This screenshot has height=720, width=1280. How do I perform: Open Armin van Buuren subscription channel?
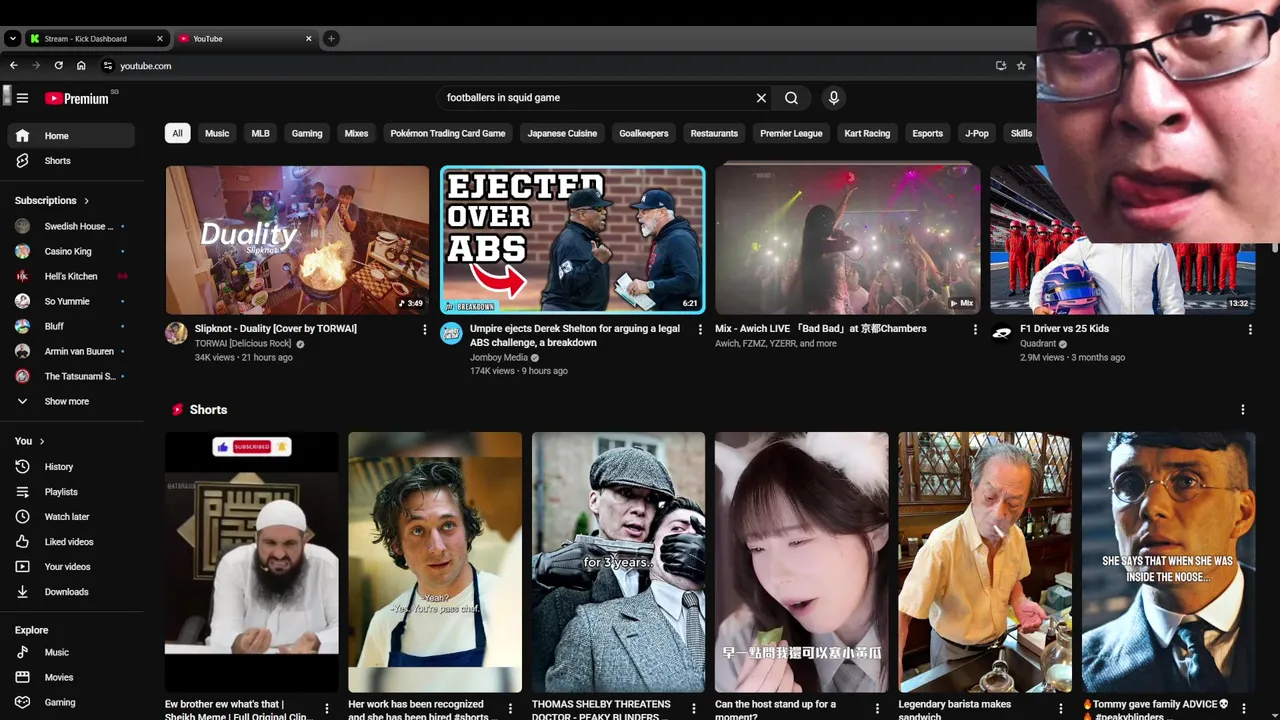pos(70,352)
